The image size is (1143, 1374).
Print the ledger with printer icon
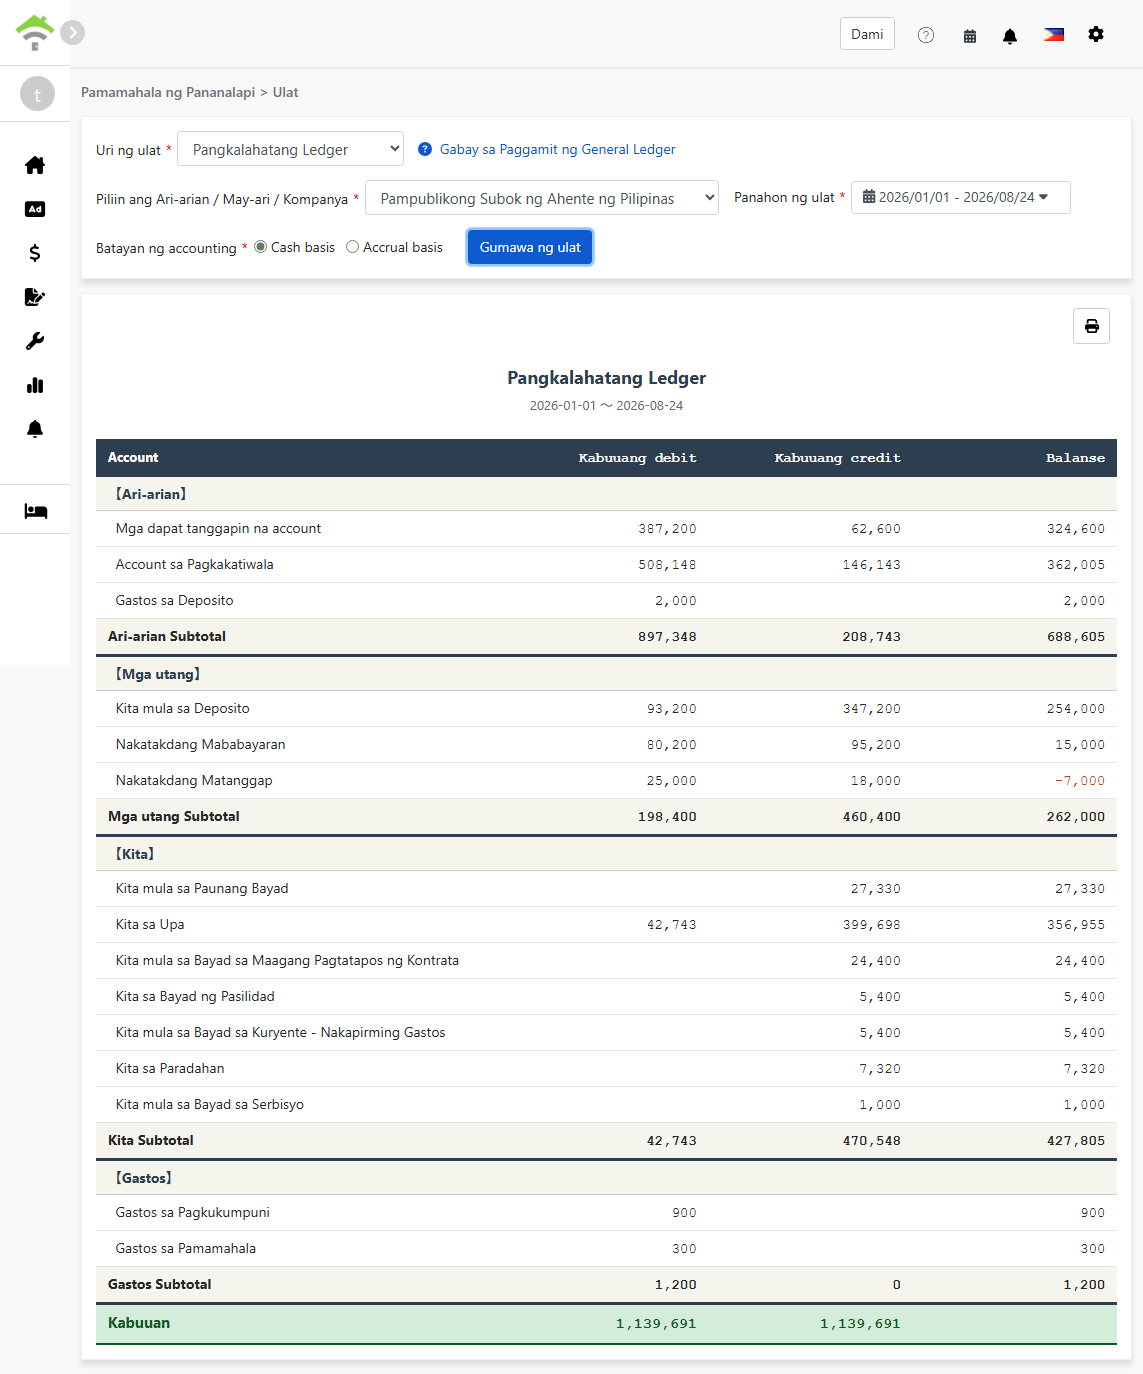point(1091,326)
